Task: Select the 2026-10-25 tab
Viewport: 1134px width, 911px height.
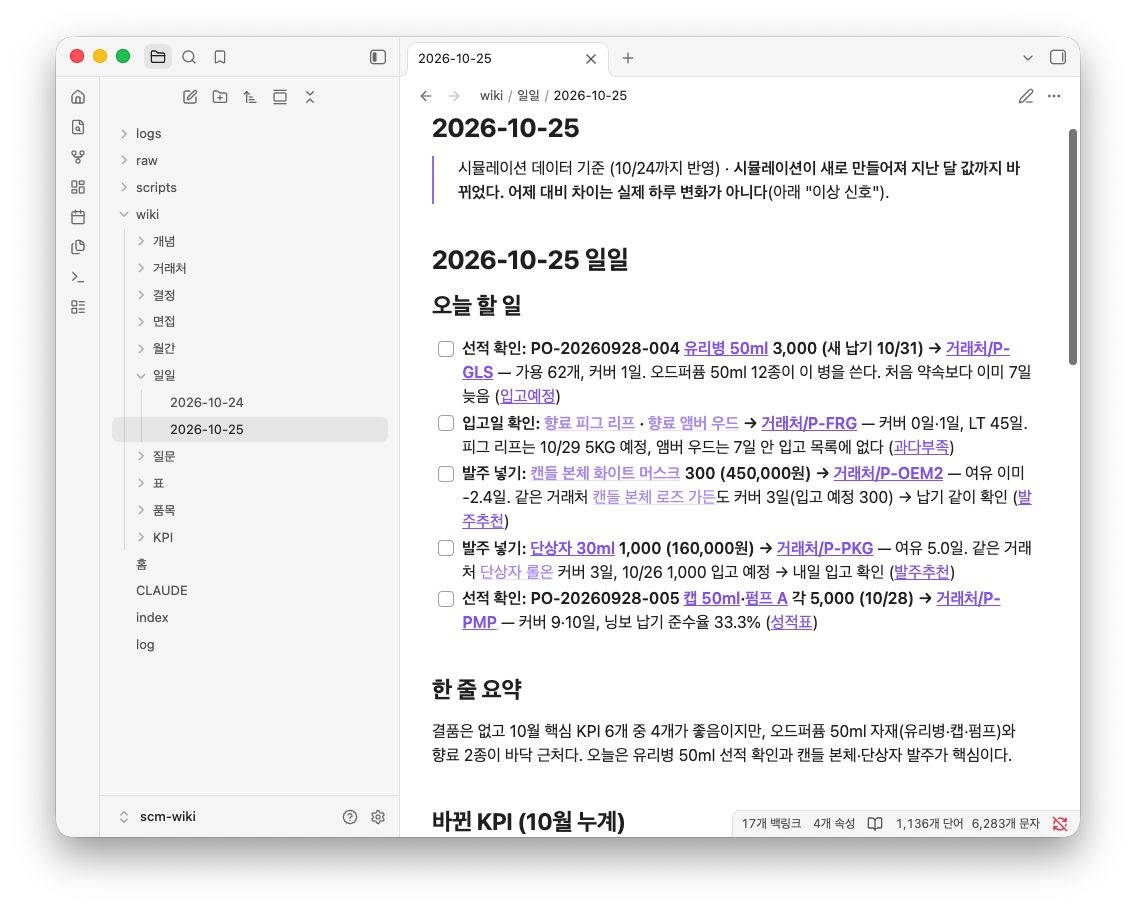Action: tap(507, 59)
